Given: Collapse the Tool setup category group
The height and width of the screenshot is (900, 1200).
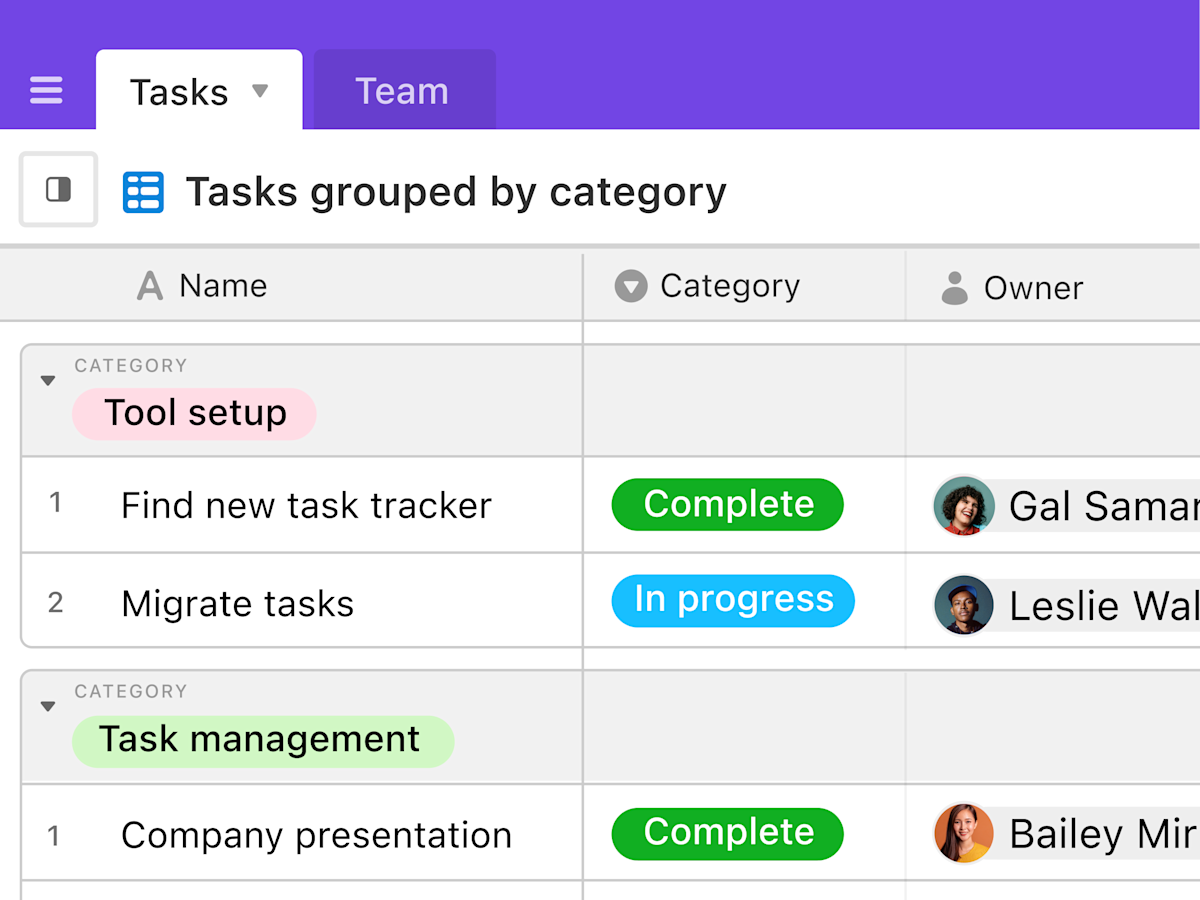Looking at the screenshot, I should click(x=47, y=380).
